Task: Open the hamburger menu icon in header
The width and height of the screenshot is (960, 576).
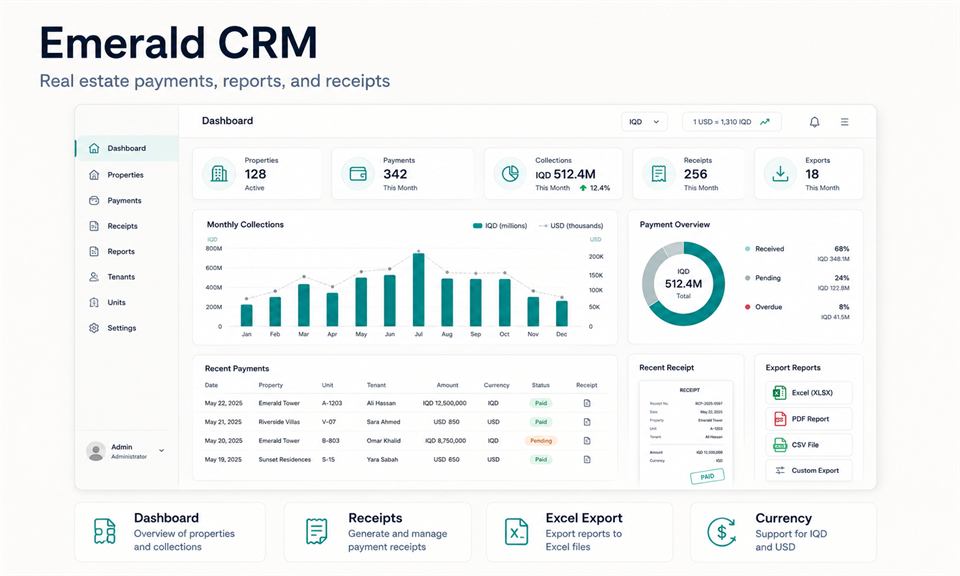Action: click(x=844, y=122)
